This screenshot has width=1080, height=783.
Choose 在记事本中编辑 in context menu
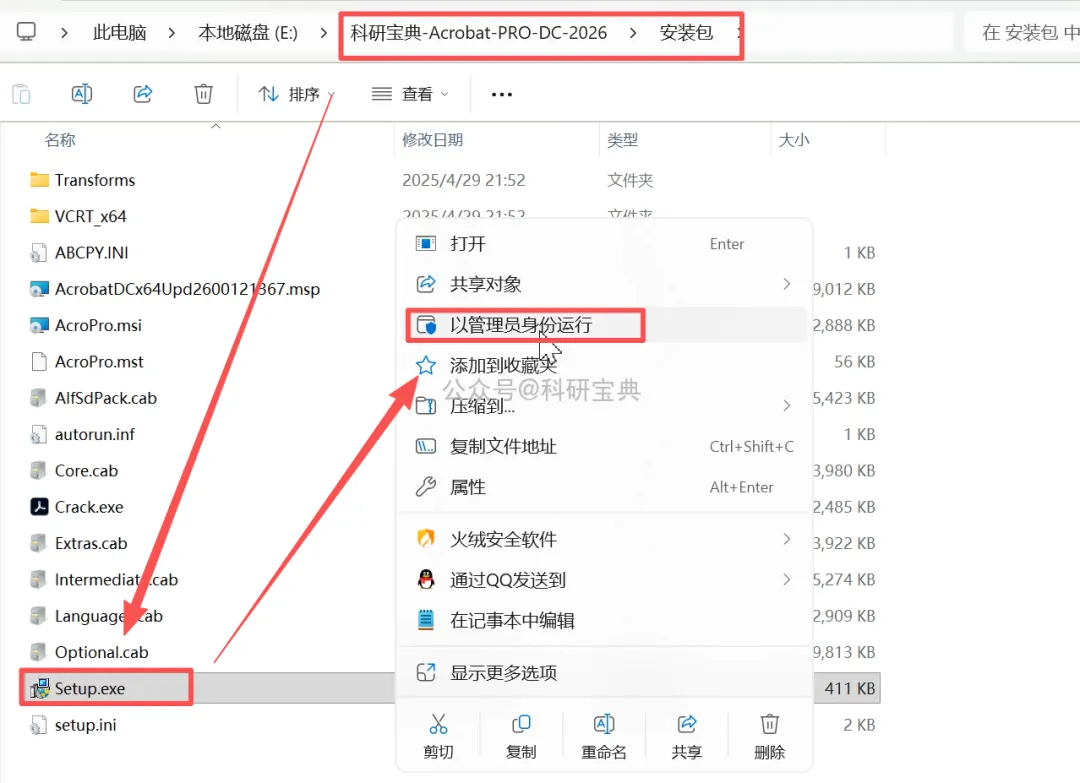[x=604, y=620]
